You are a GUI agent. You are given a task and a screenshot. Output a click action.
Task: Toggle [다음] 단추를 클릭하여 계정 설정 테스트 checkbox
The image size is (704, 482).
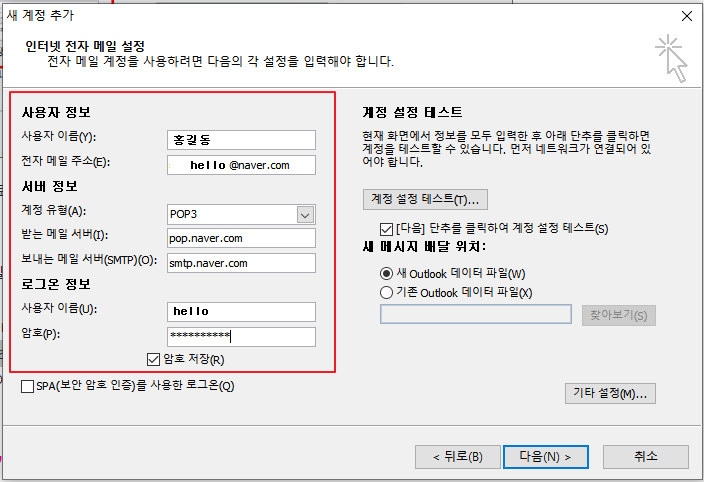386,229
